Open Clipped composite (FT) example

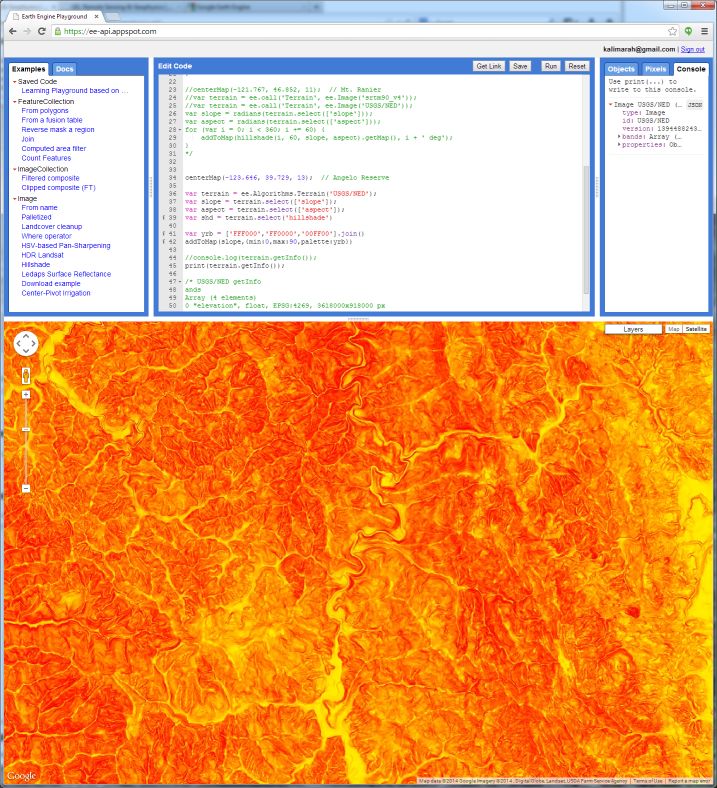[58, 188]
